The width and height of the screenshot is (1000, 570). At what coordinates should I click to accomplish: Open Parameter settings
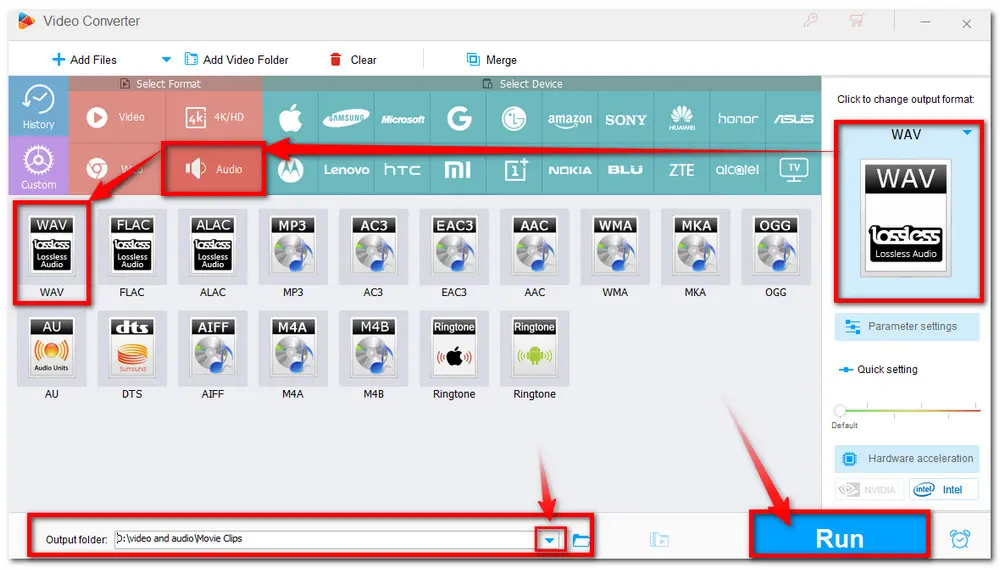pos(906,326)
